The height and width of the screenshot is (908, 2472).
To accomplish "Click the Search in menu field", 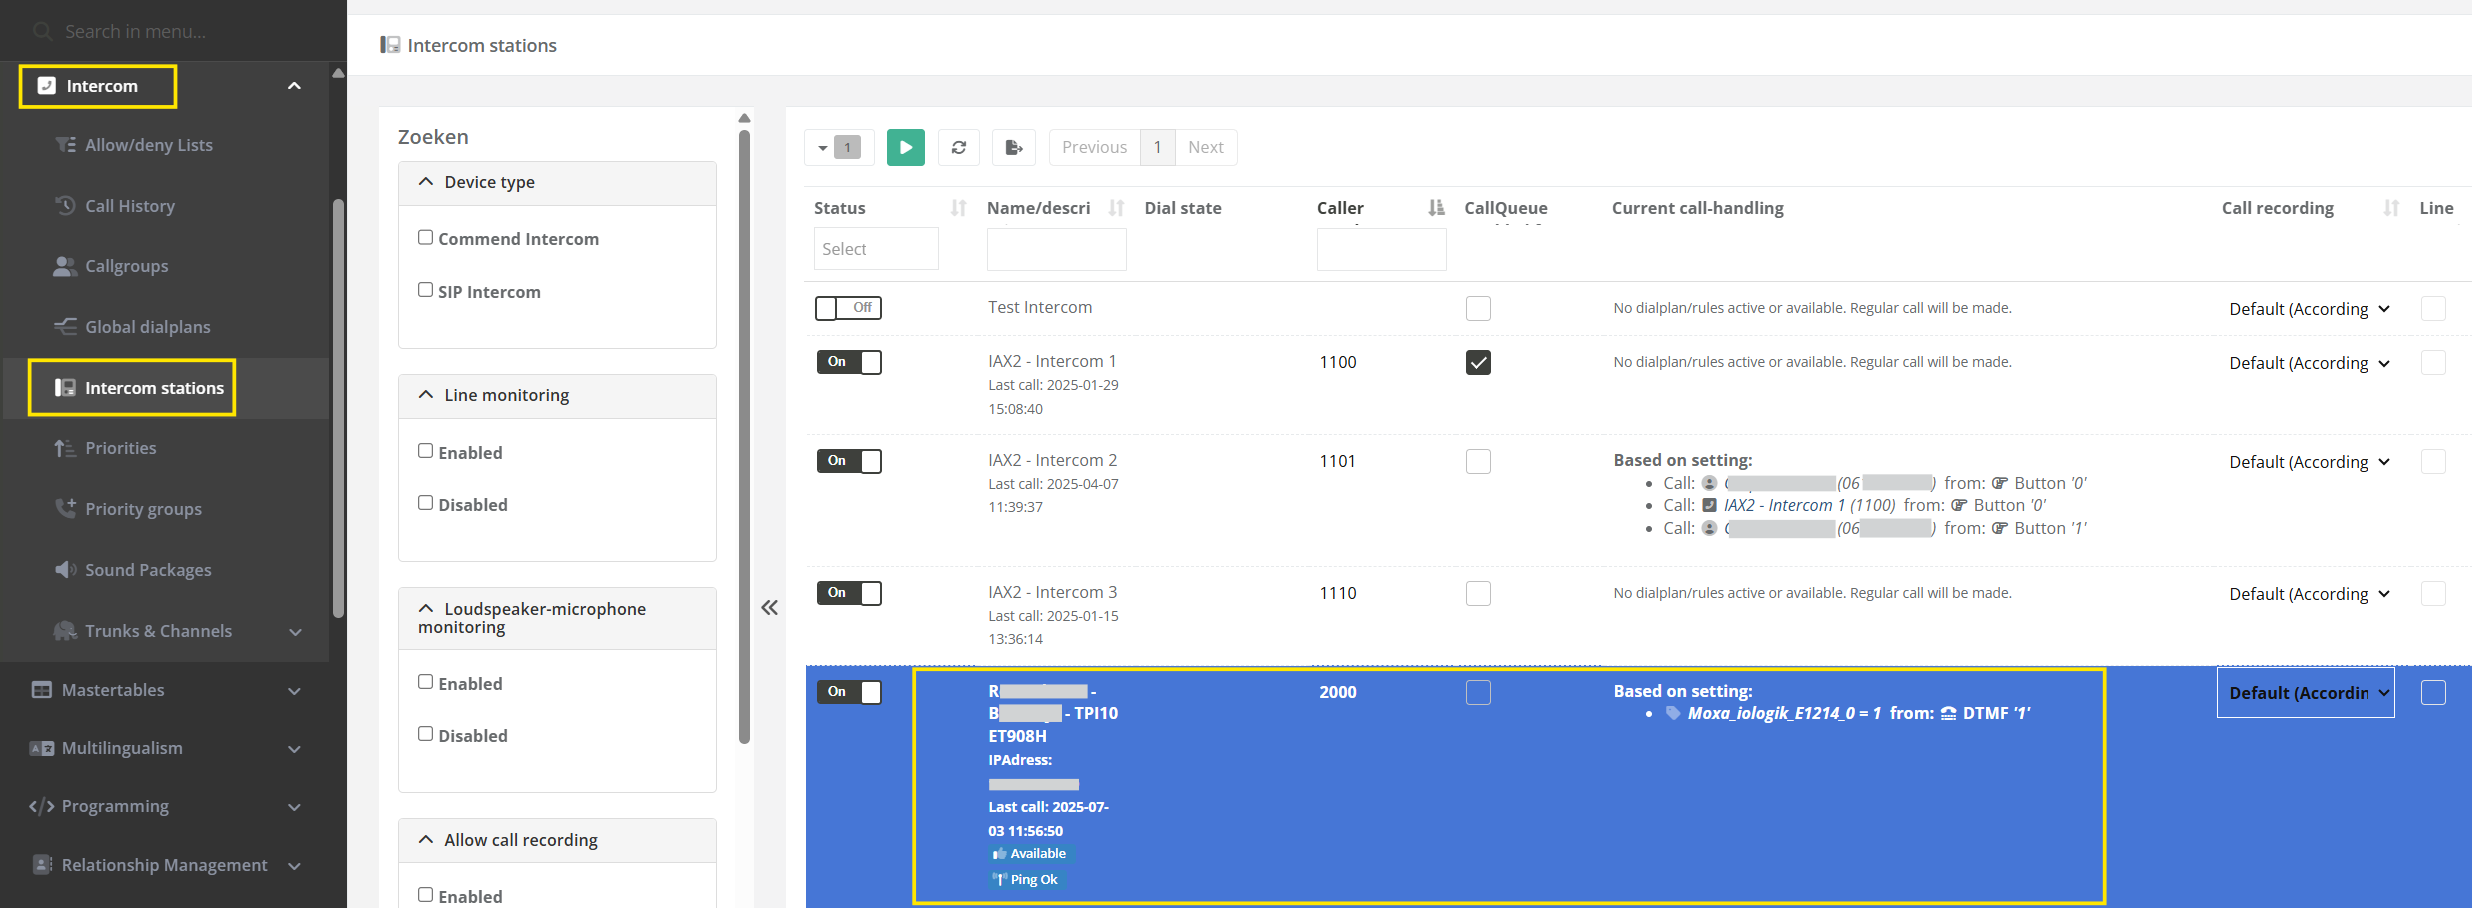I will [x=170, y=31].
